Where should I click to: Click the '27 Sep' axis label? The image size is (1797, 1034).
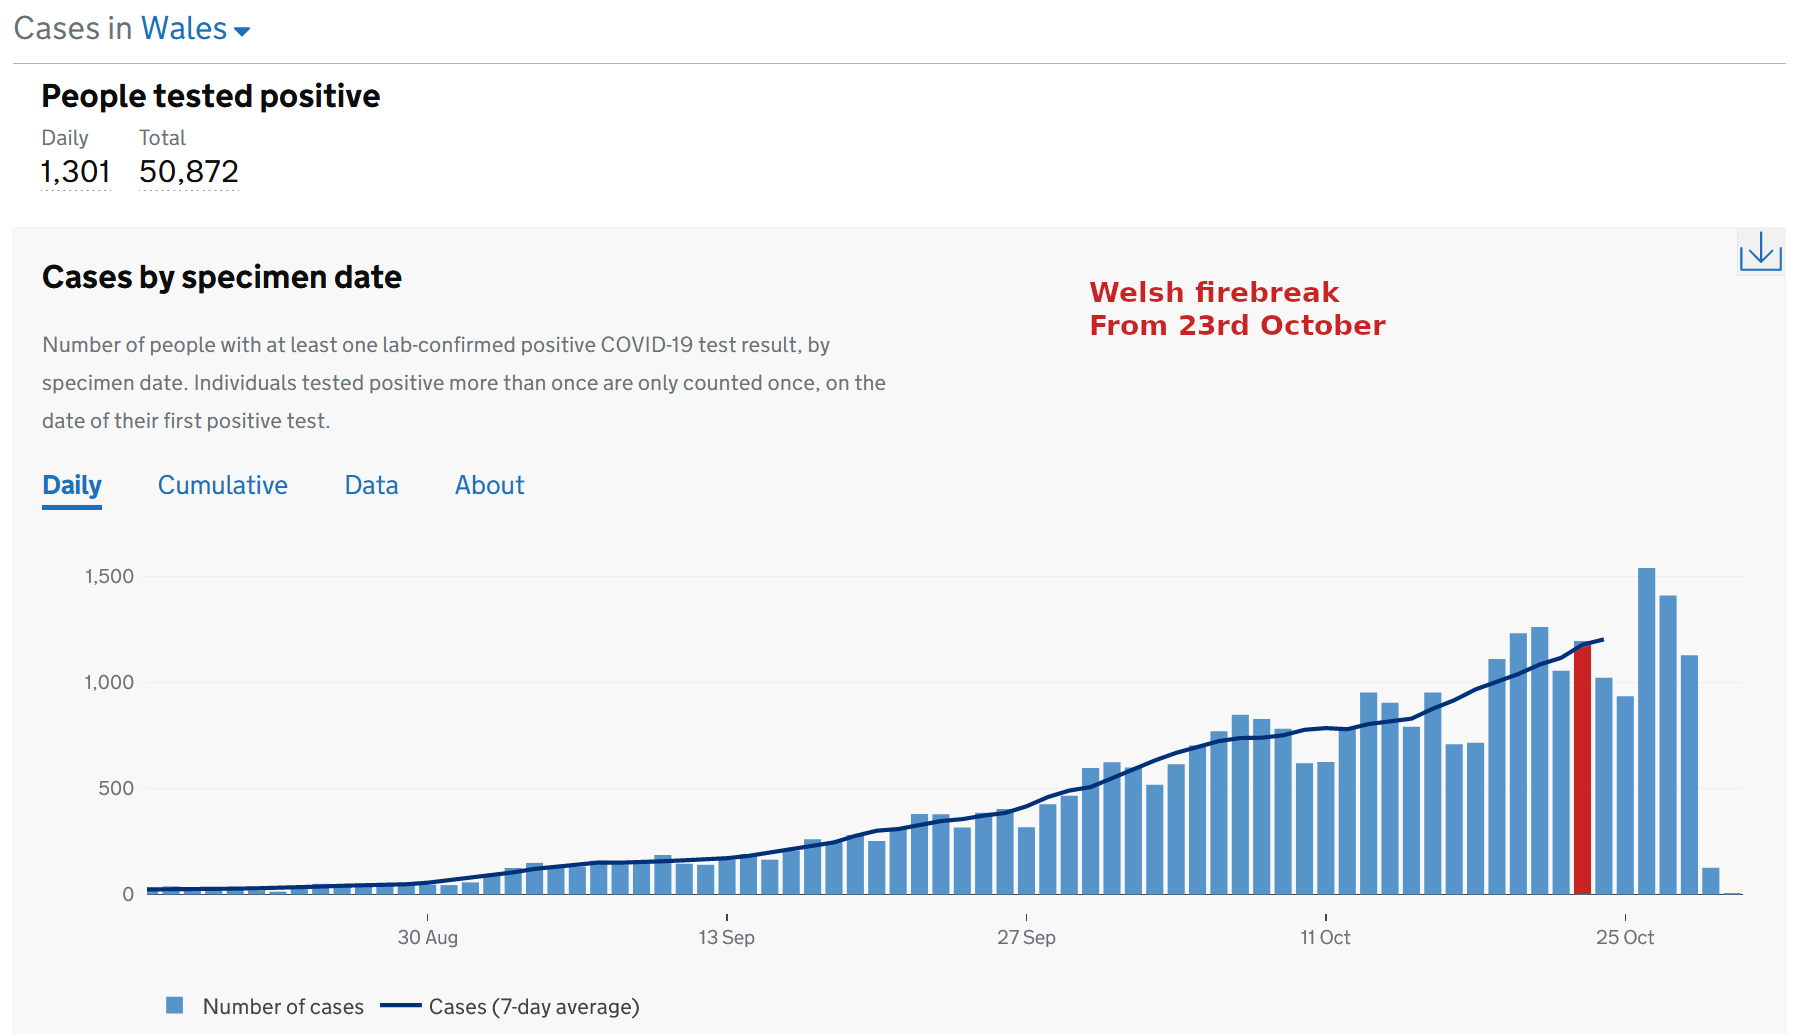(1026, 937)
